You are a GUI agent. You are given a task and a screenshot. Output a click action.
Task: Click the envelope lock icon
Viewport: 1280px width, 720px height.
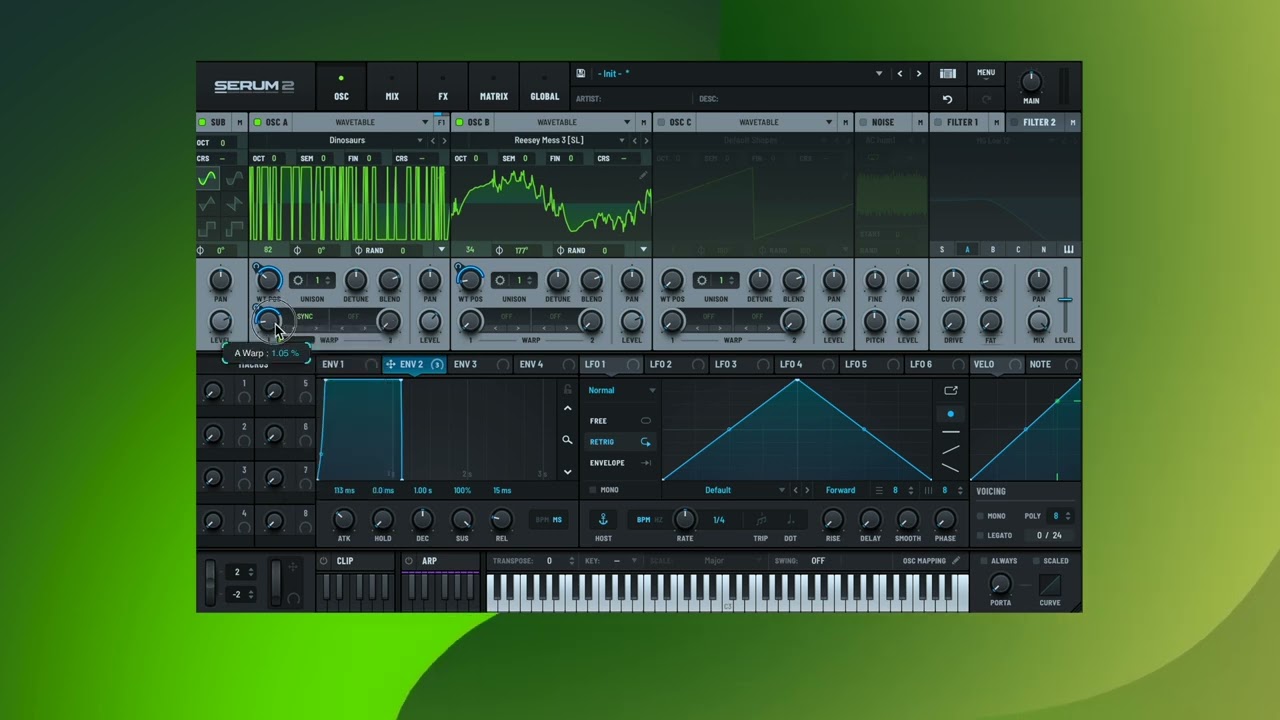pyautogui.click(x=567, y=389)
